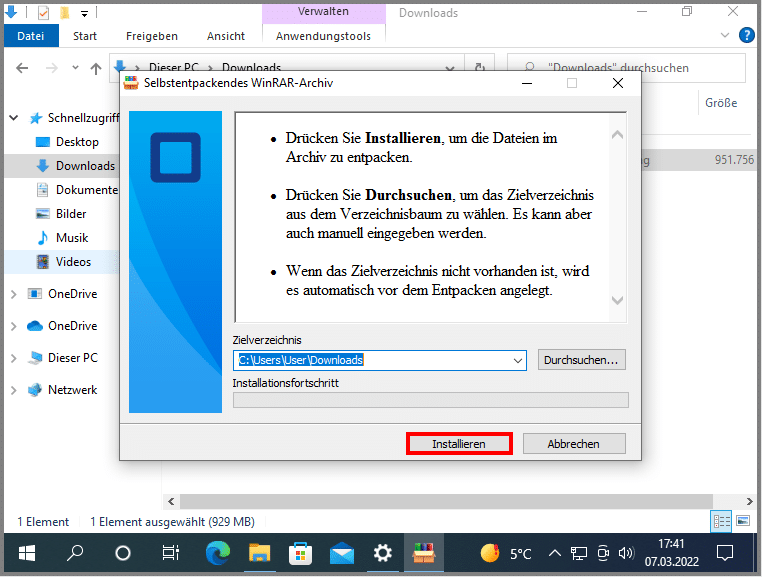
Task: Open the Mail app from taskbar
Action: [342, 553]
